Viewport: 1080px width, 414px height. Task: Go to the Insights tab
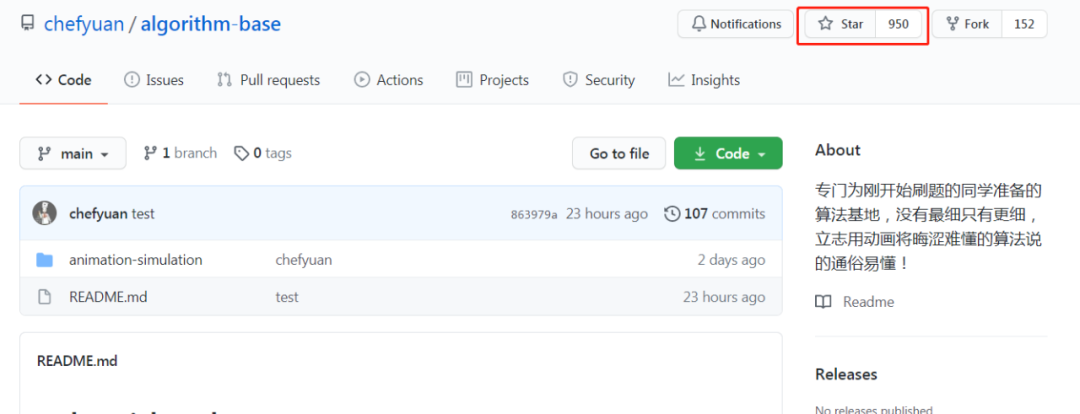pos(704,80)
